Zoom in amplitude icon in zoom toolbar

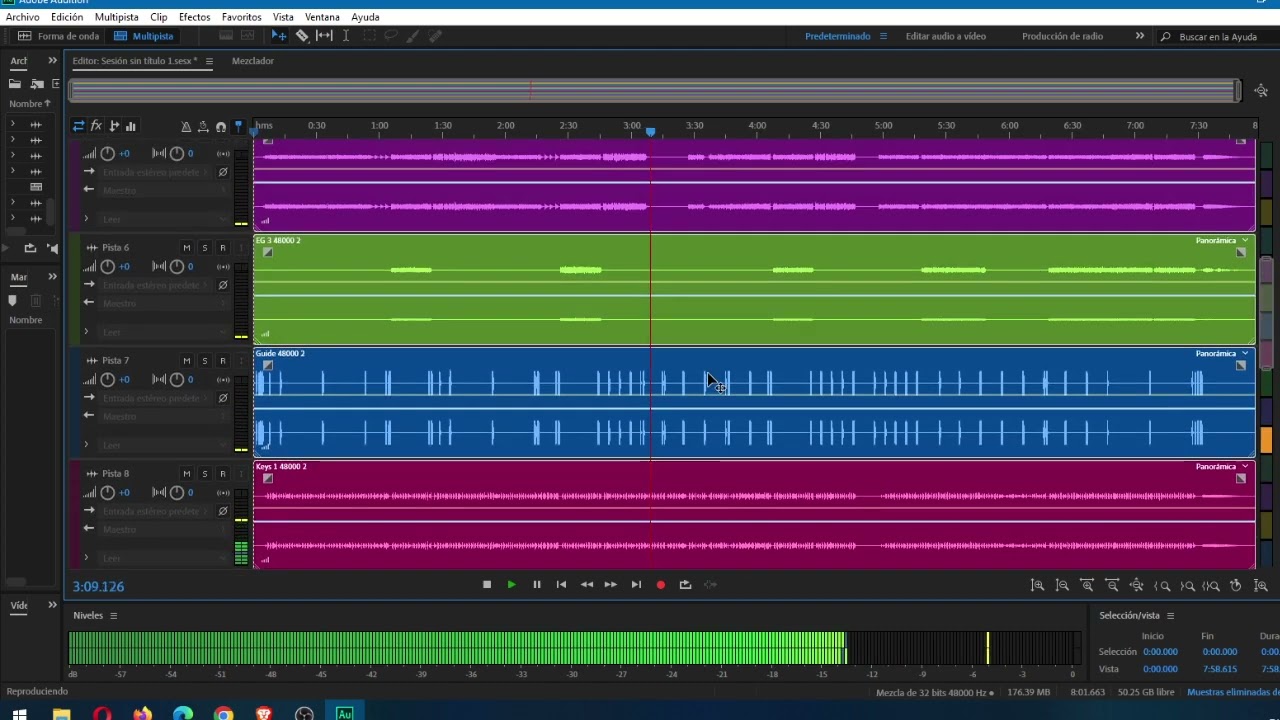(x=1037, y=586)
